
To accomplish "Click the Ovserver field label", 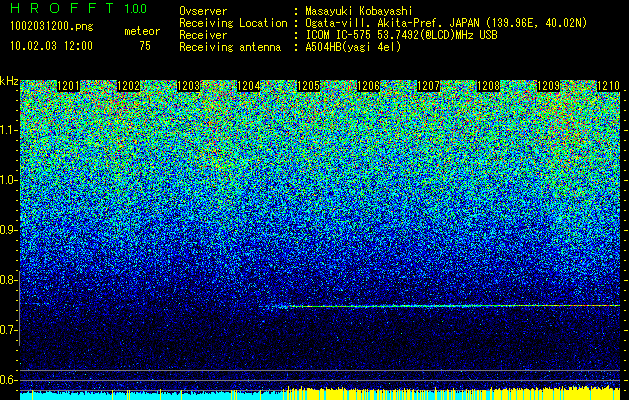I will pyautogui.click(x=203, y=11).
